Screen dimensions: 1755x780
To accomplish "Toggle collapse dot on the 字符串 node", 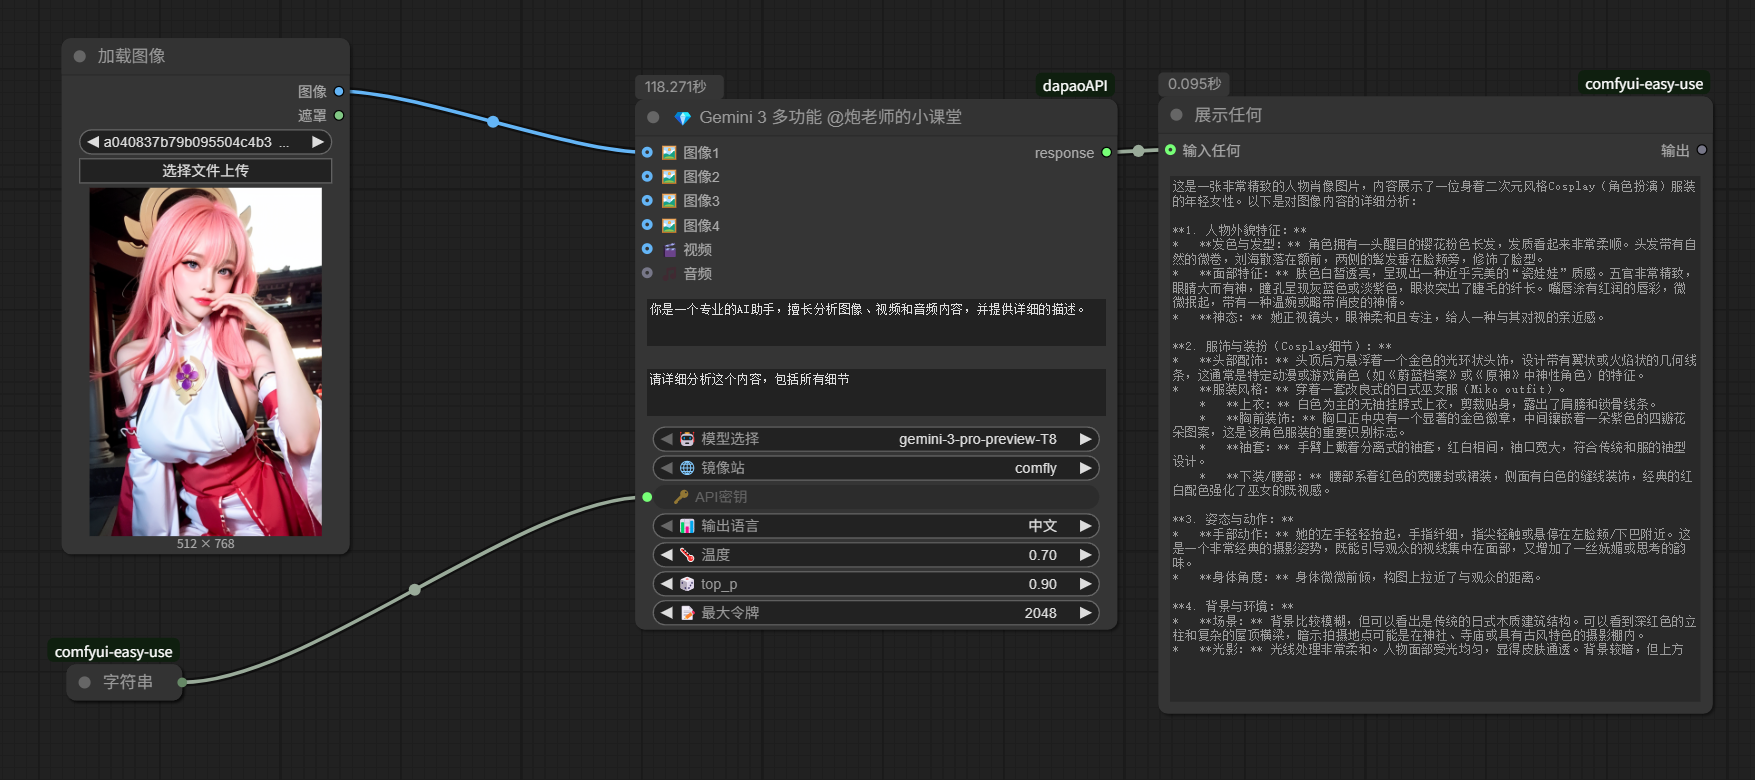I will click(85, 682).
